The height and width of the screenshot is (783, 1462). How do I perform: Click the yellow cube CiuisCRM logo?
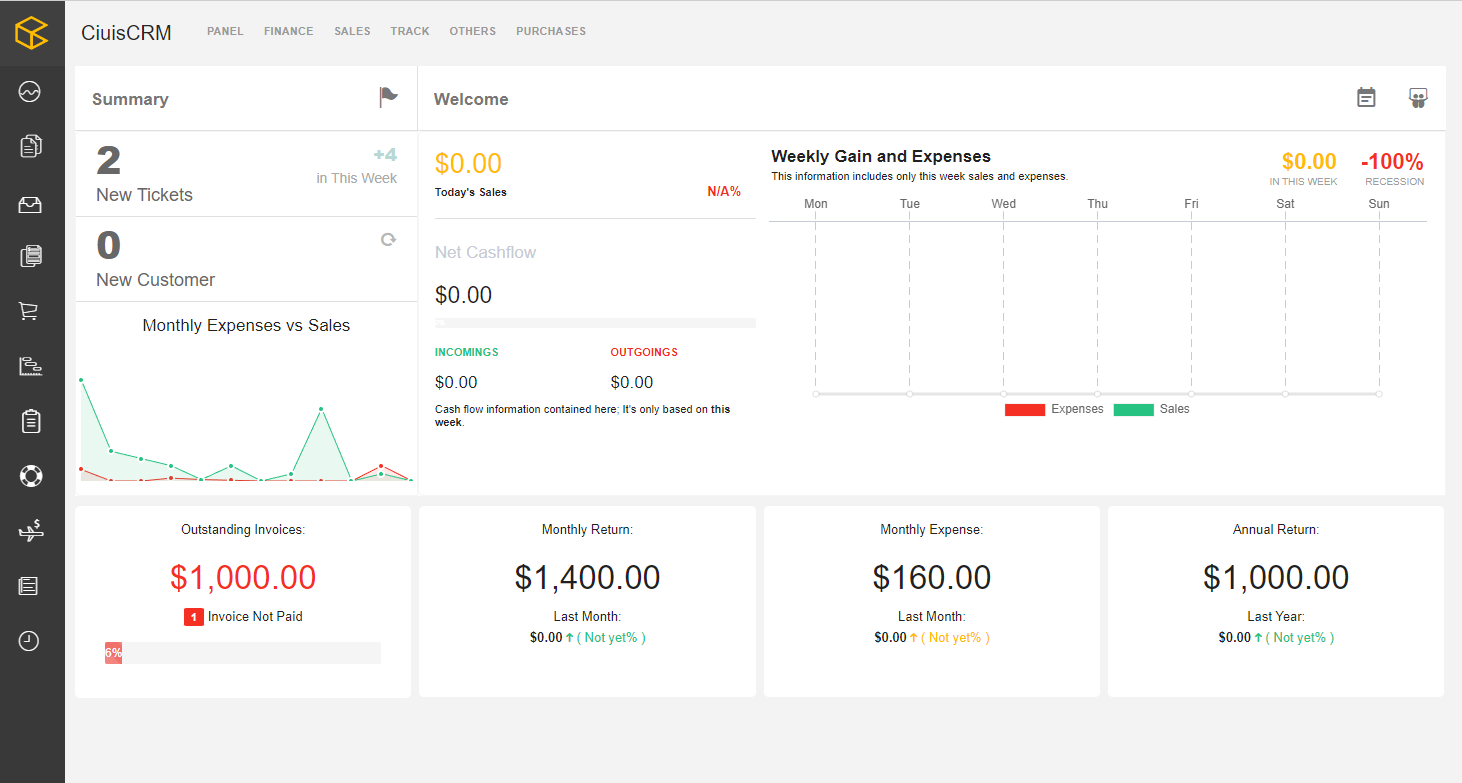(31, 32)
